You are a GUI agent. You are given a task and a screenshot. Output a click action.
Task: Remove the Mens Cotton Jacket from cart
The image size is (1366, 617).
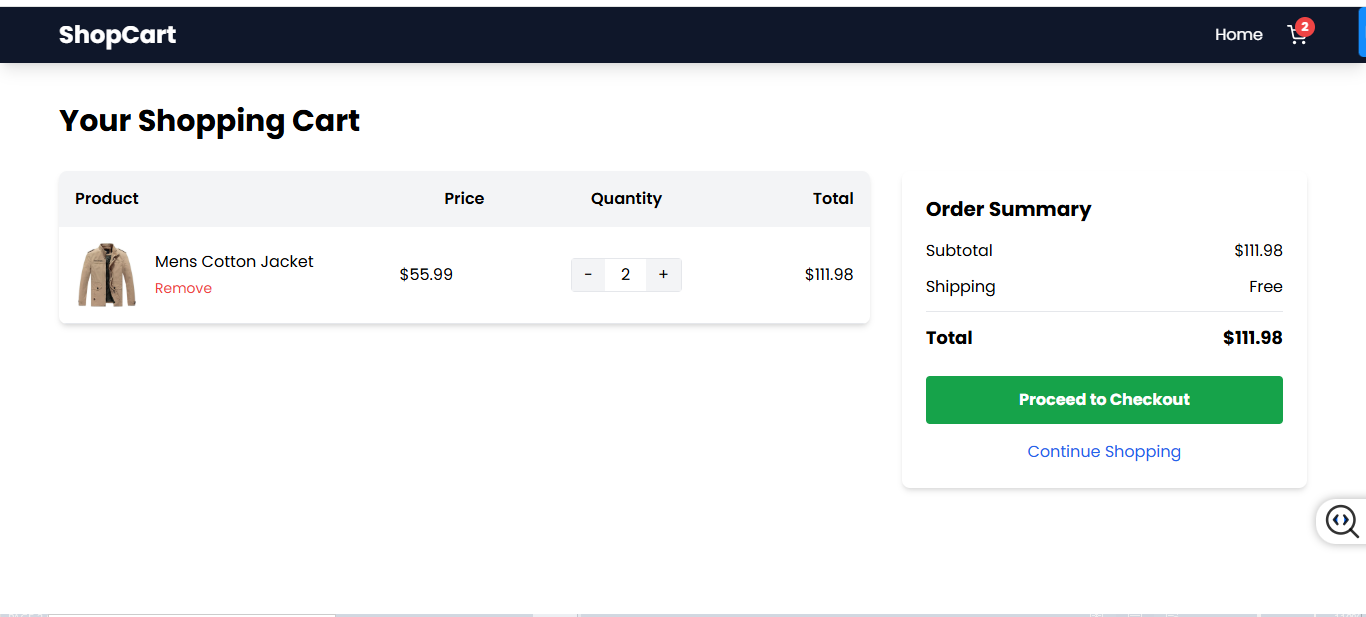(x=183, y=288)
